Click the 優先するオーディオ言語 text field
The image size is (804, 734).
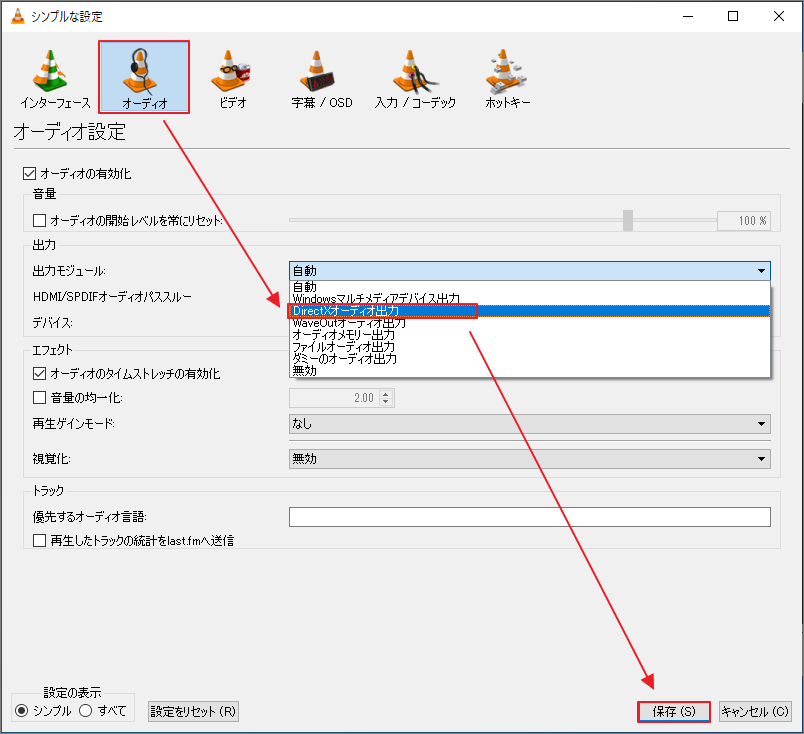[x=530, y=517]
